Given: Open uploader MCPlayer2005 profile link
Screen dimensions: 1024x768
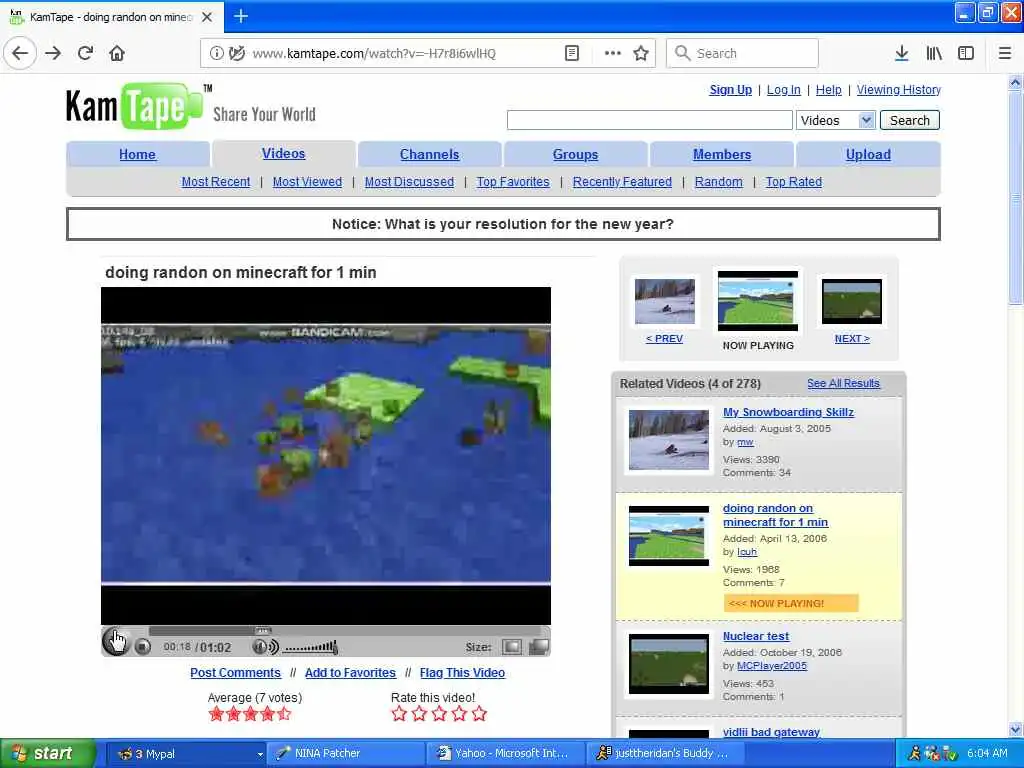Looking at the screenshot, I should 771,665.
